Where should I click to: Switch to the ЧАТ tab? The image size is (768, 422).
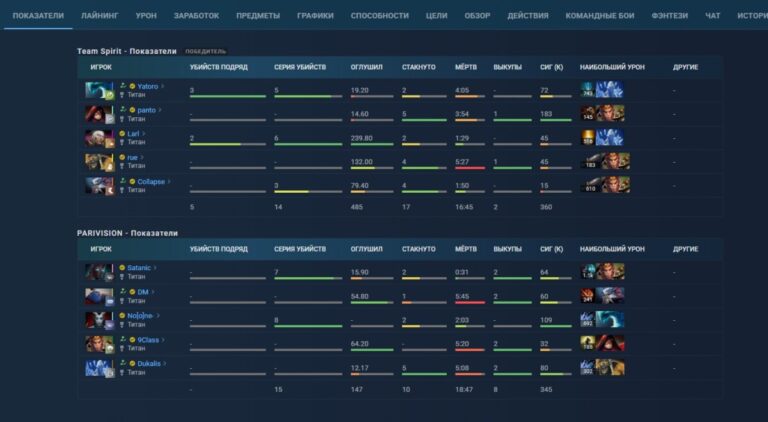(713, 16)
